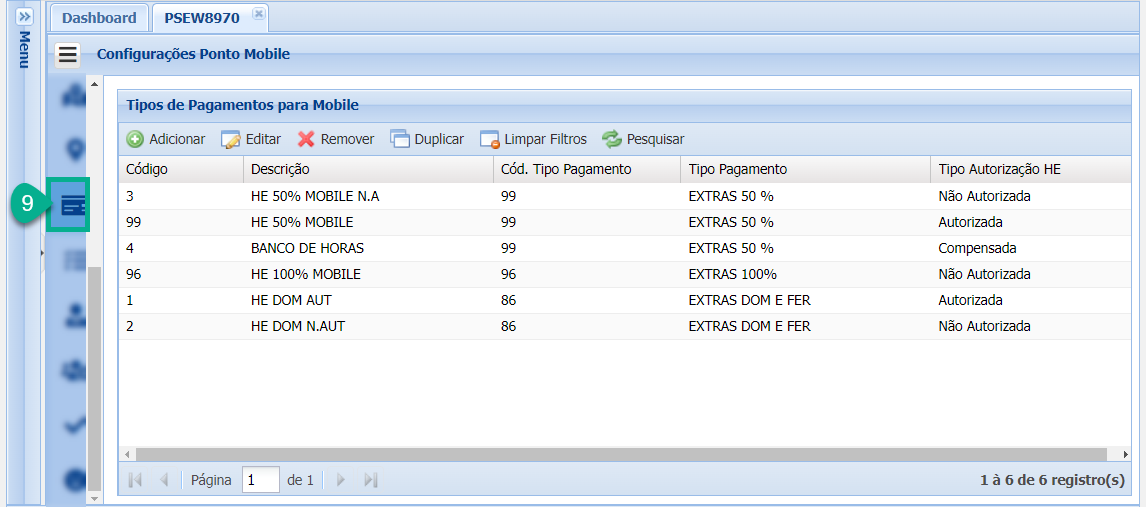Click the Página number input field

pos(261,480)
